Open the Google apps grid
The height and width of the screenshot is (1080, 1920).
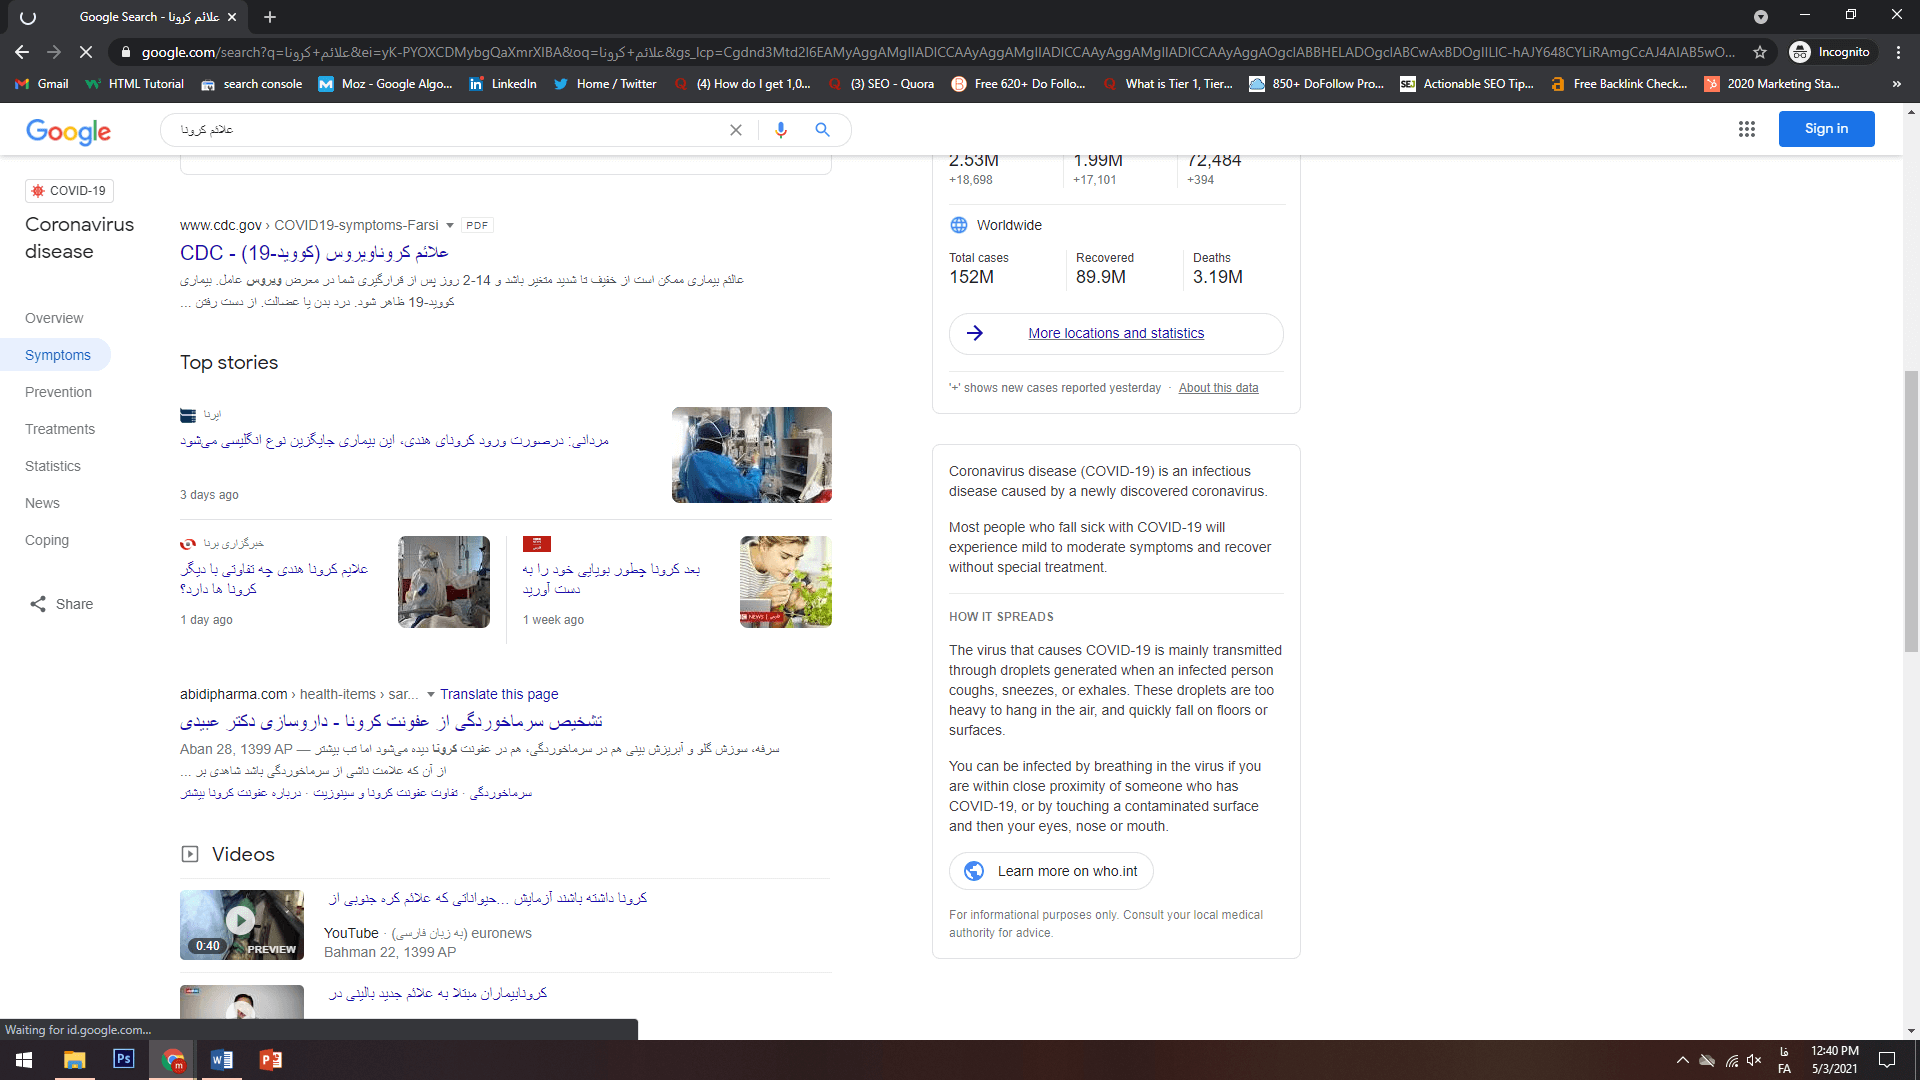coord(1747,129)
